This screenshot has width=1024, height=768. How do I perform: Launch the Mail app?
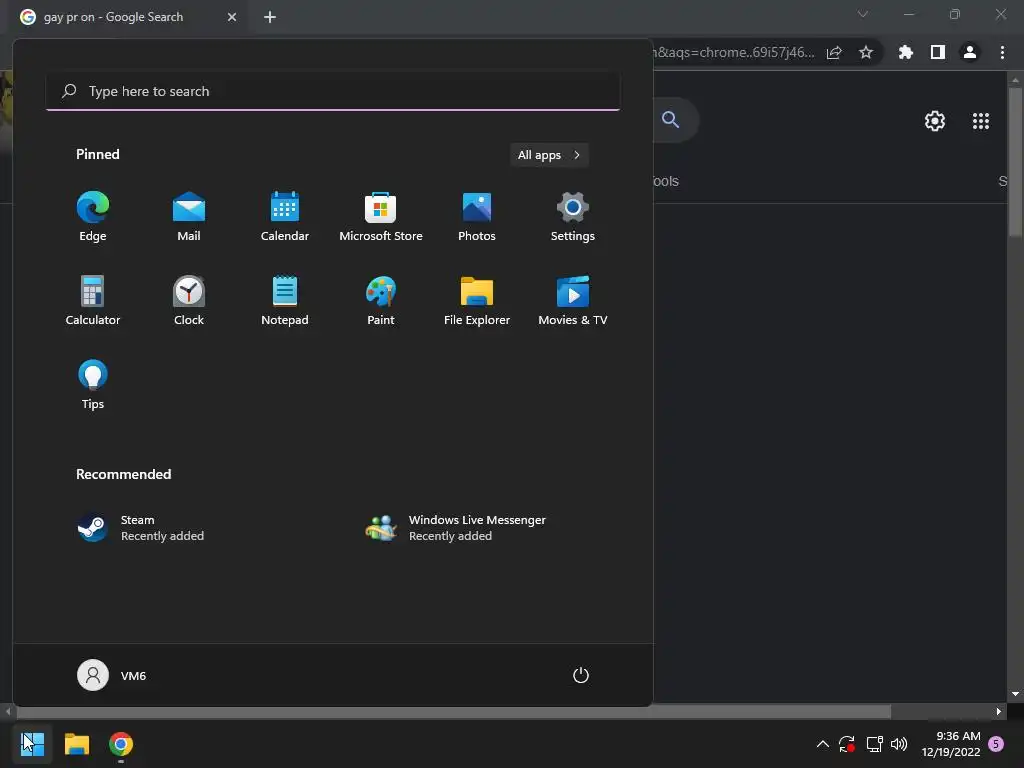(x=189, y=217)
